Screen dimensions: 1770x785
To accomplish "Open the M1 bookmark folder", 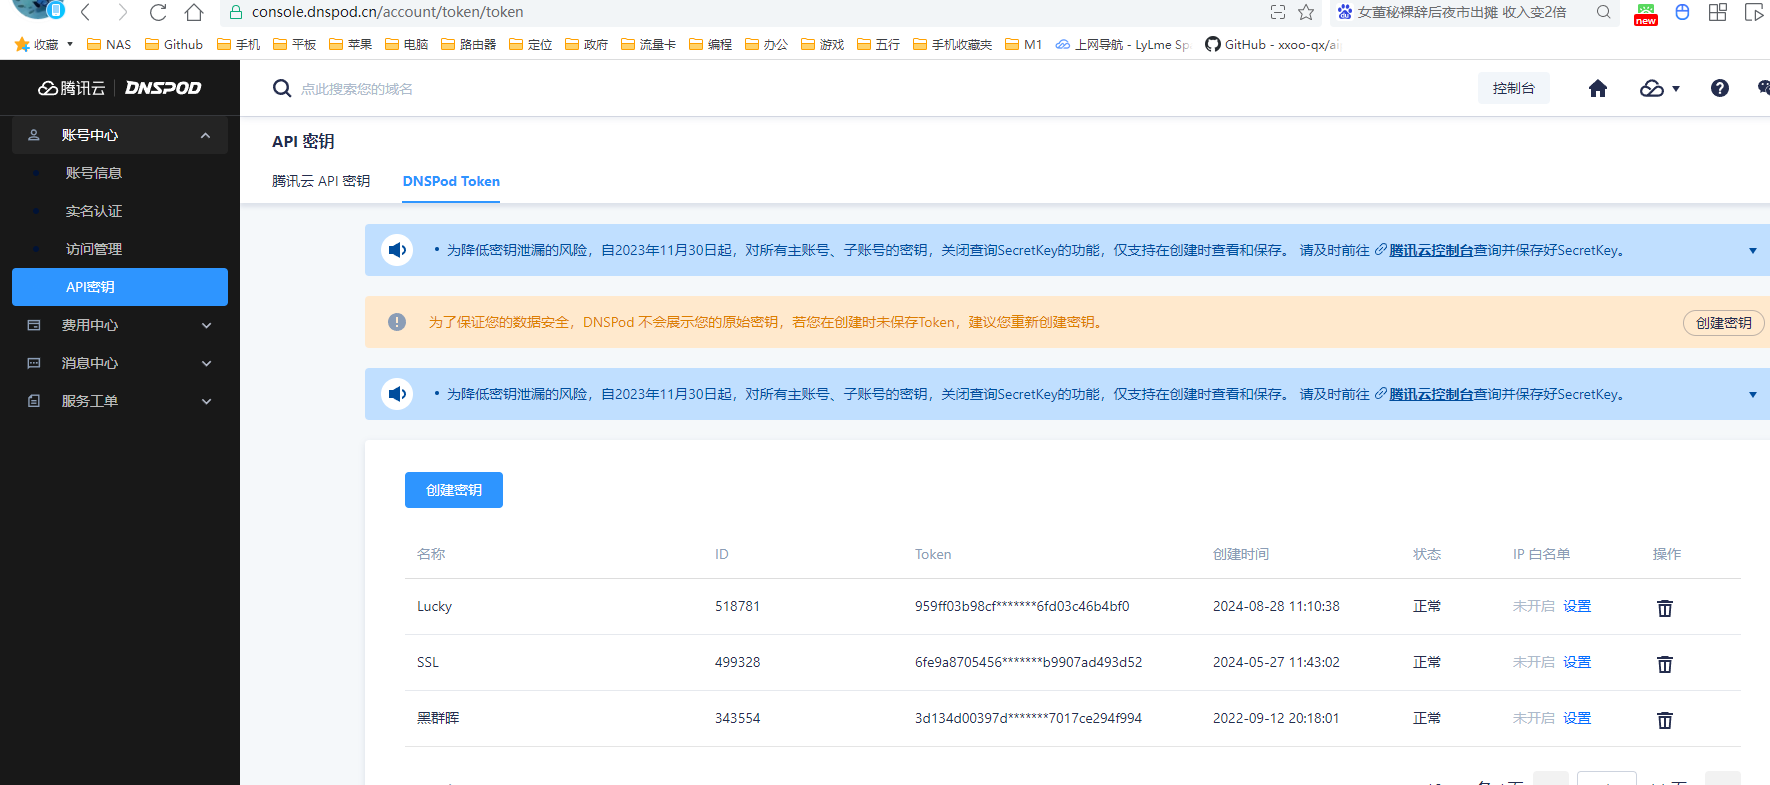I will pyautogui.click(x=1023, y=44).
